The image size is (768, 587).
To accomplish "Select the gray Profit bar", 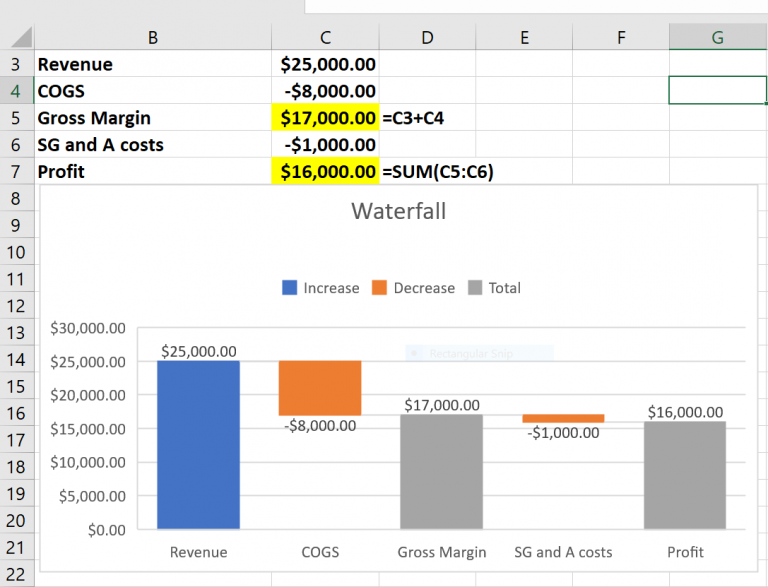I will 685,475.
